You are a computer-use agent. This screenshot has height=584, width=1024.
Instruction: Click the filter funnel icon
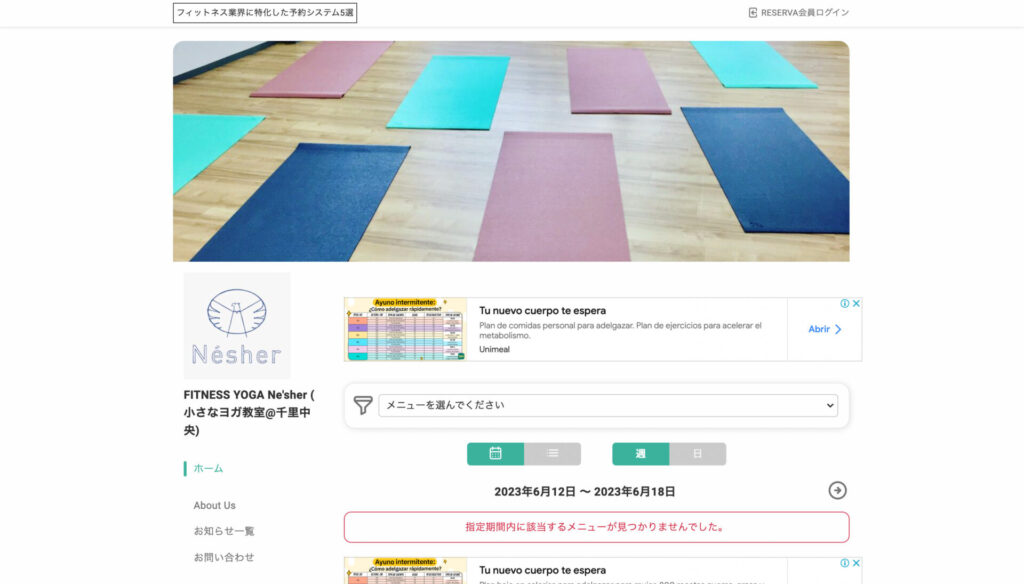363,405
